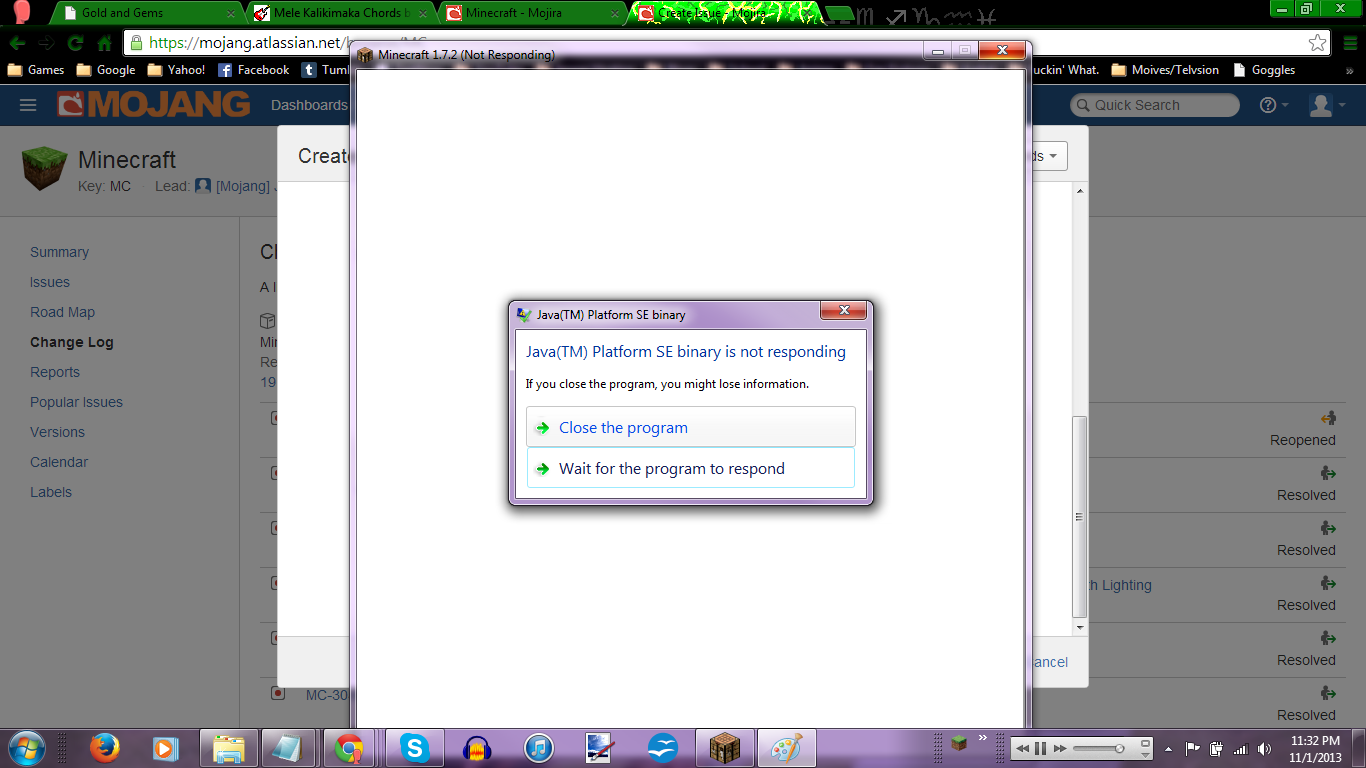Go to Mojang logo home

[153, 104]
